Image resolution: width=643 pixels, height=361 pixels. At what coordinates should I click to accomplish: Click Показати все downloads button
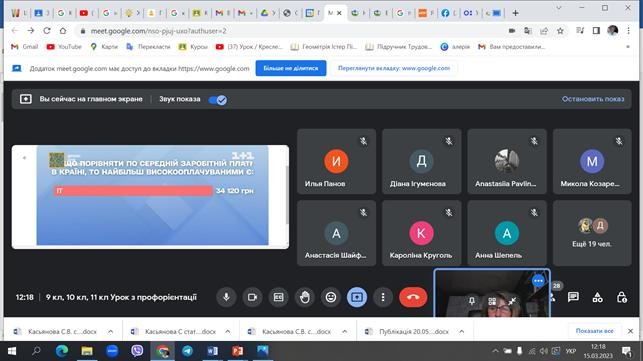[595, 331]
